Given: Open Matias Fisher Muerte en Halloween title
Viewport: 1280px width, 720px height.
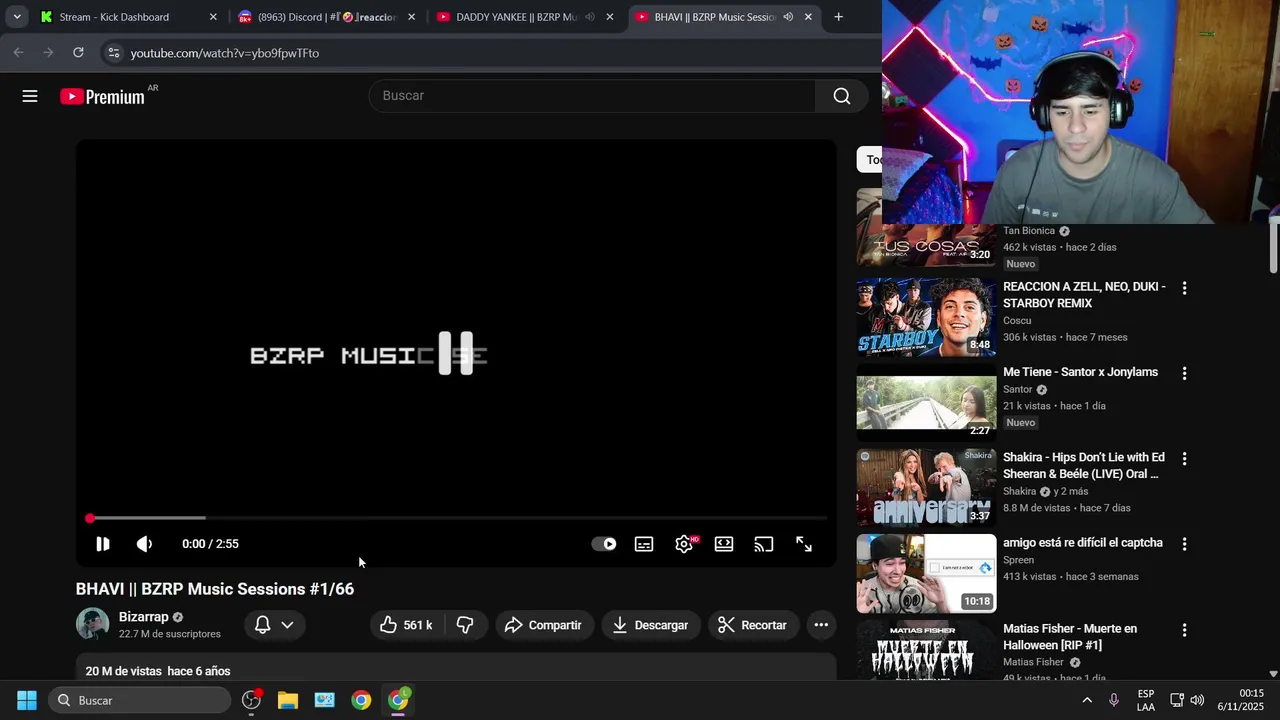Looking at the screenshot, I should click(x=1070, y=637).
